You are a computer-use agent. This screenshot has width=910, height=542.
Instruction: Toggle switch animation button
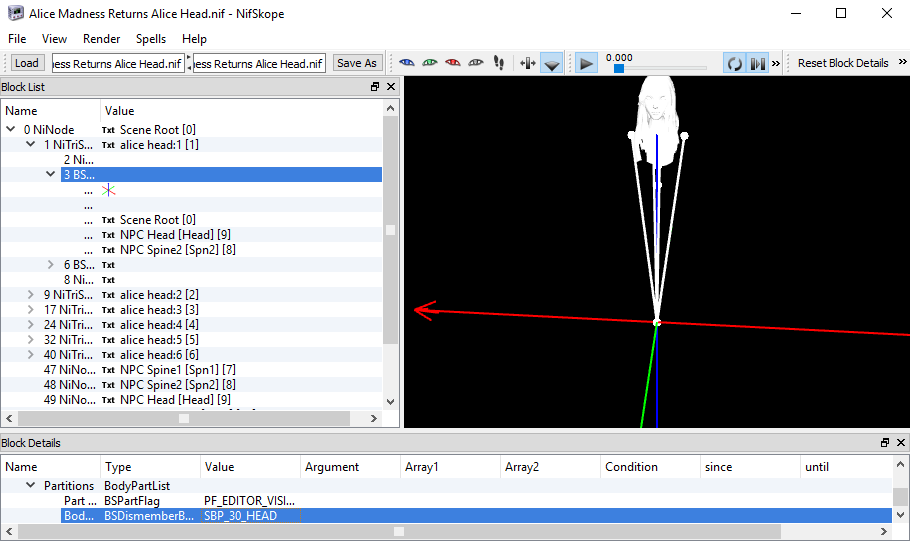tap(757, 63)
